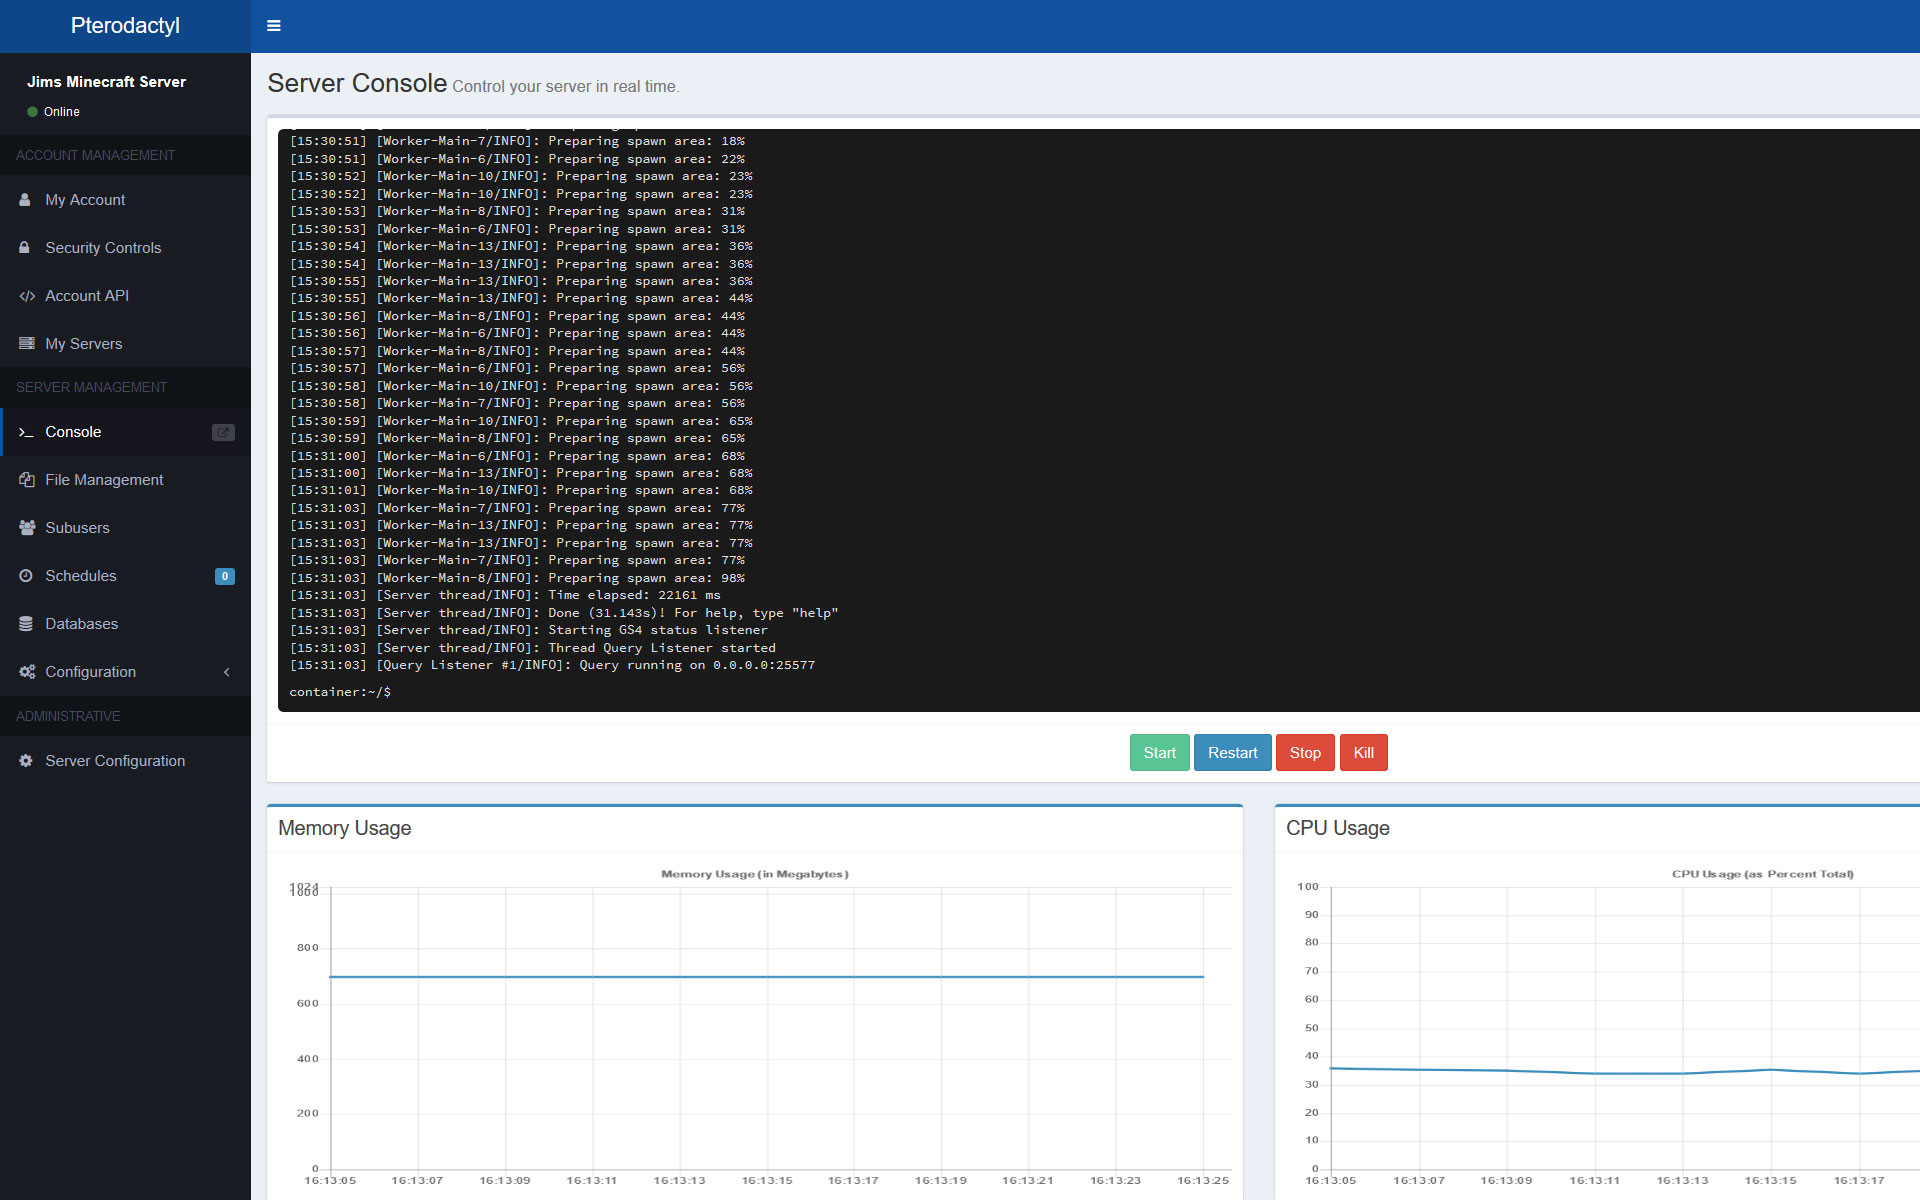Click the 16:13:05 tick on the Memory chart

330,1181
